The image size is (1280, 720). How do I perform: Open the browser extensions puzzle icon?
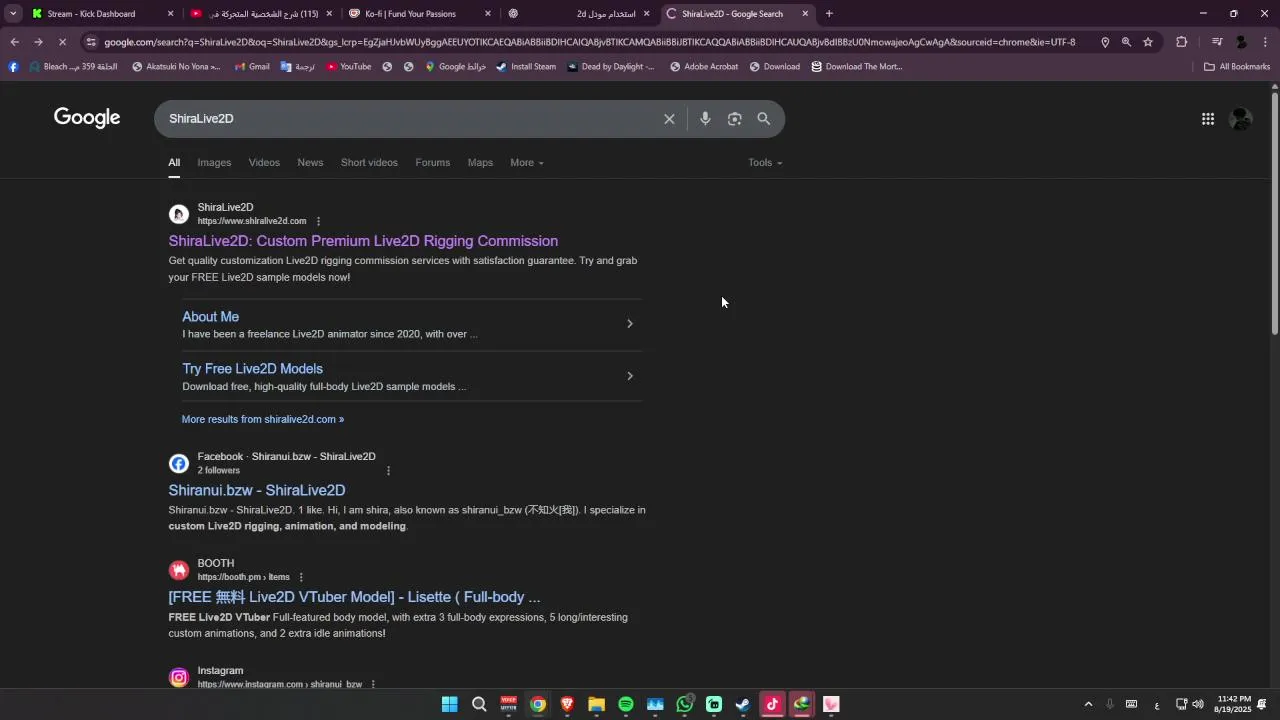point(1182,42)
